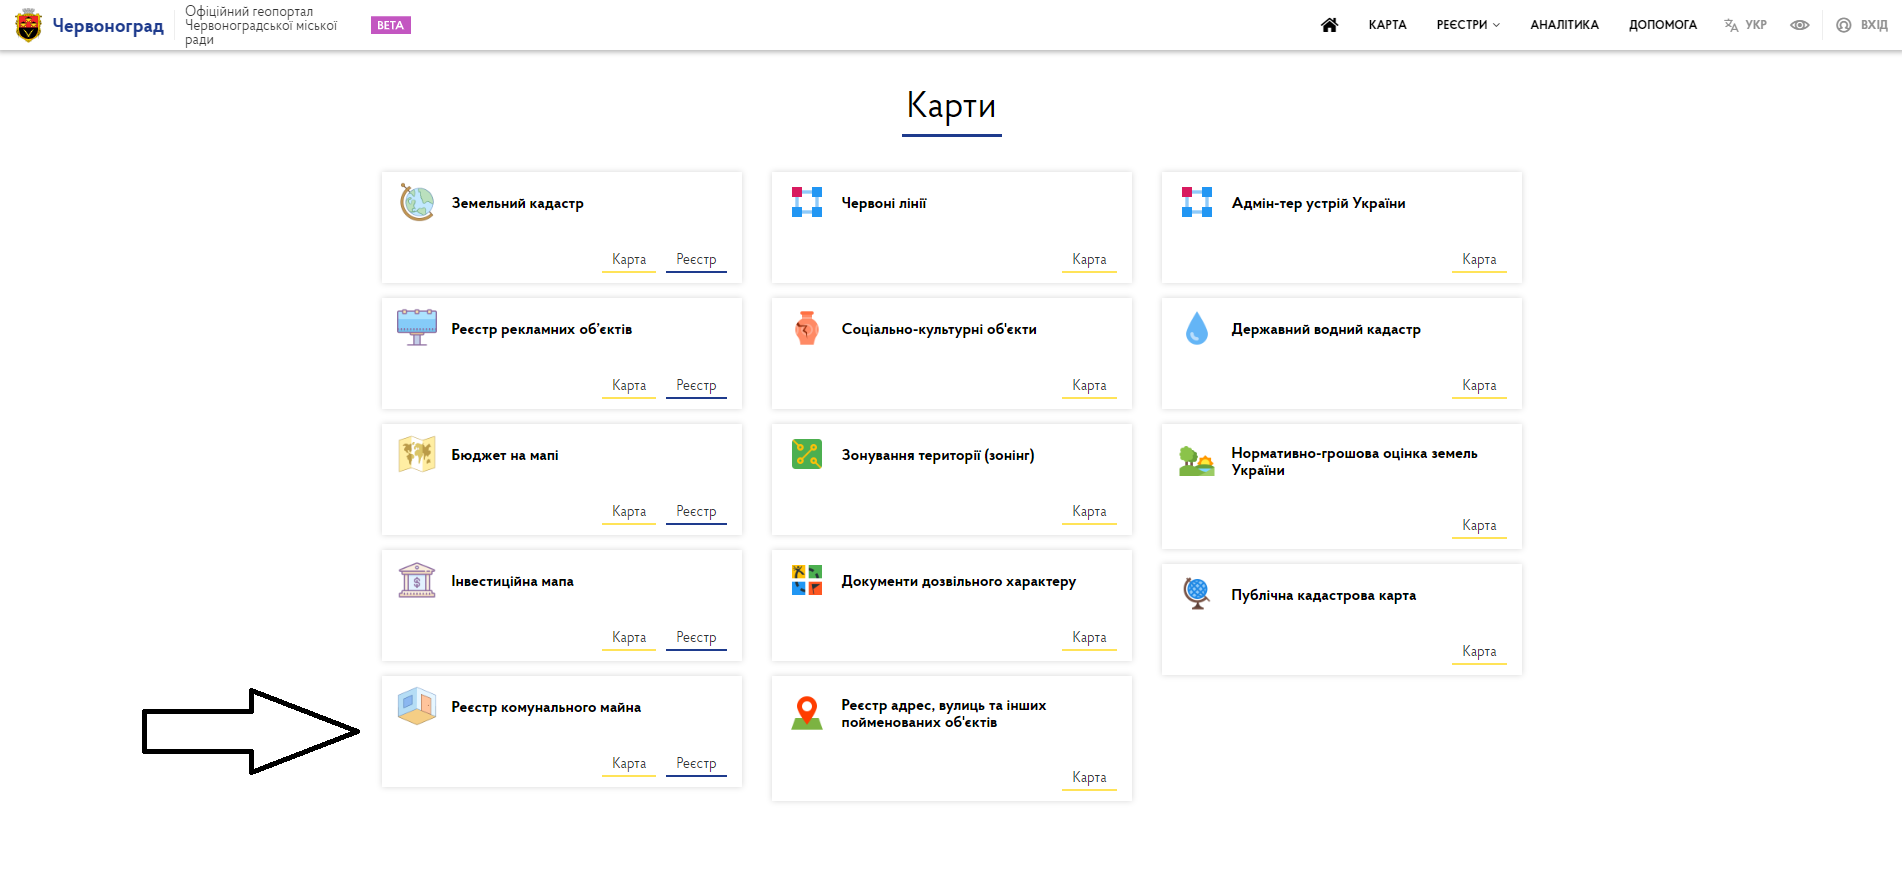
Task: Click the vase icon for Соціально-культурні об'єкти
Action: (x=807, y=328)
